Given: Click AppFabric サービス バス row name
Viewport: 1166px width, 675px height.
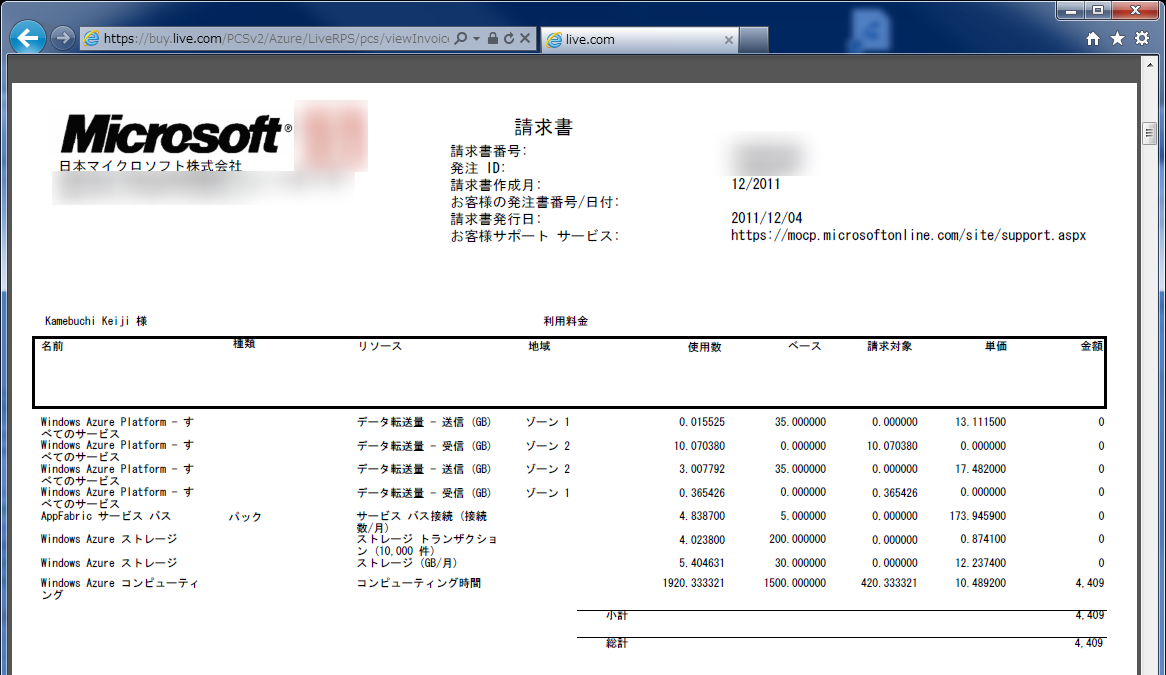Looking at the screenshot, I should coord(106,516).
